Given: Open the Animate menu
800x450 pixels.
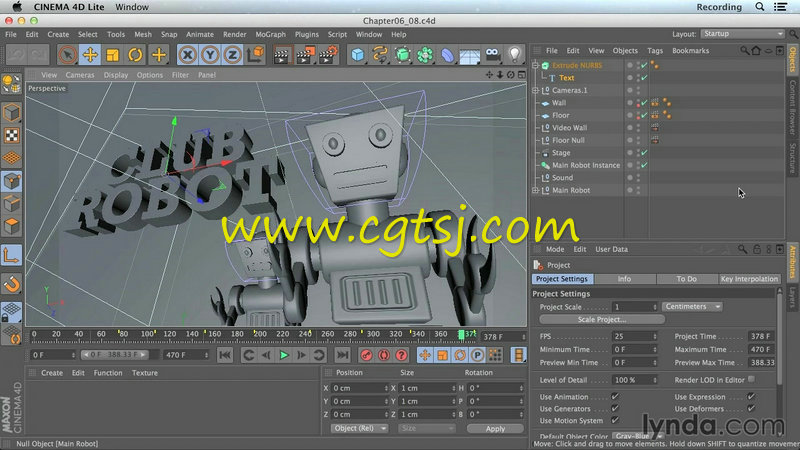Looking at the screenshot, I should (x=199, y=34).
